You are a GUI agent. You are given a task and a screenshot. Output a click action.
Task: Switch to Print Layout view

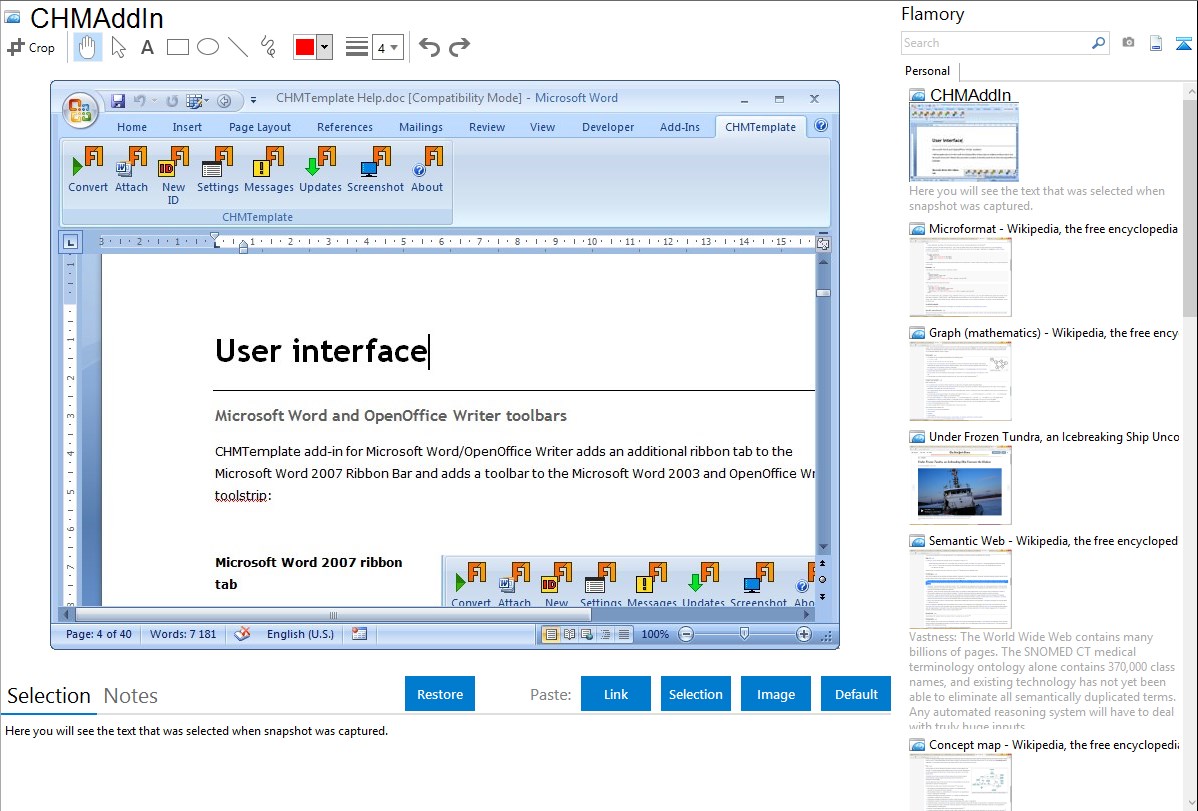point(550,634)
